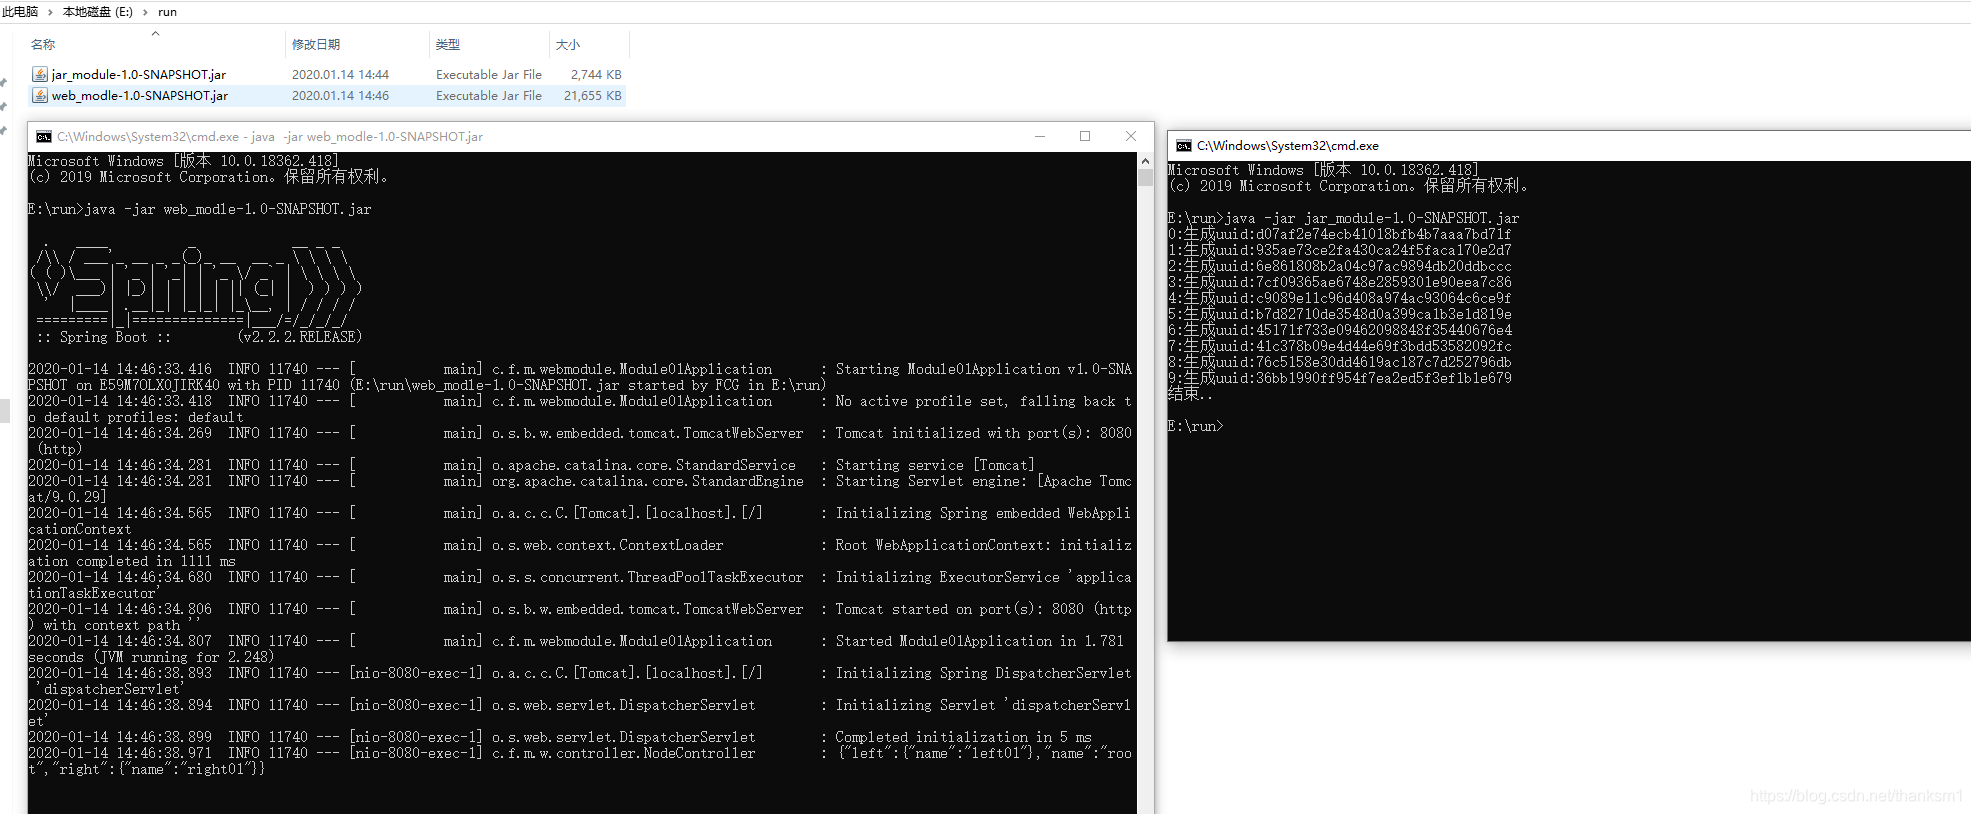This screenshot has width=1971, height=814.
Task: Click output line 0:生成uuid in right console
Action: (x=1340, y=234)
